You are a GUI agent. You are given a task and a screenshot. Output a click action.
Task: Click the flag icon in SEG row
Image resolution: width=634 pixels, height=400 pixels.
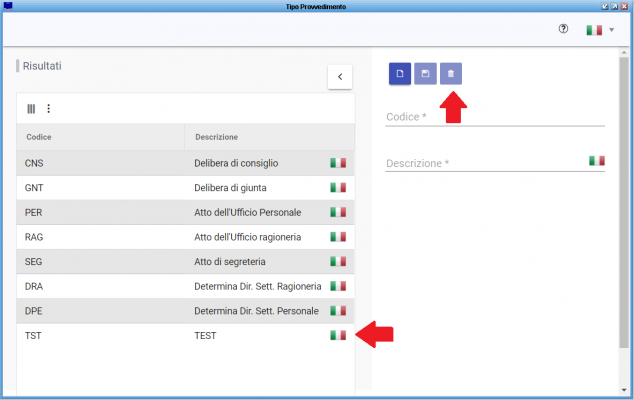coord(338,262)
